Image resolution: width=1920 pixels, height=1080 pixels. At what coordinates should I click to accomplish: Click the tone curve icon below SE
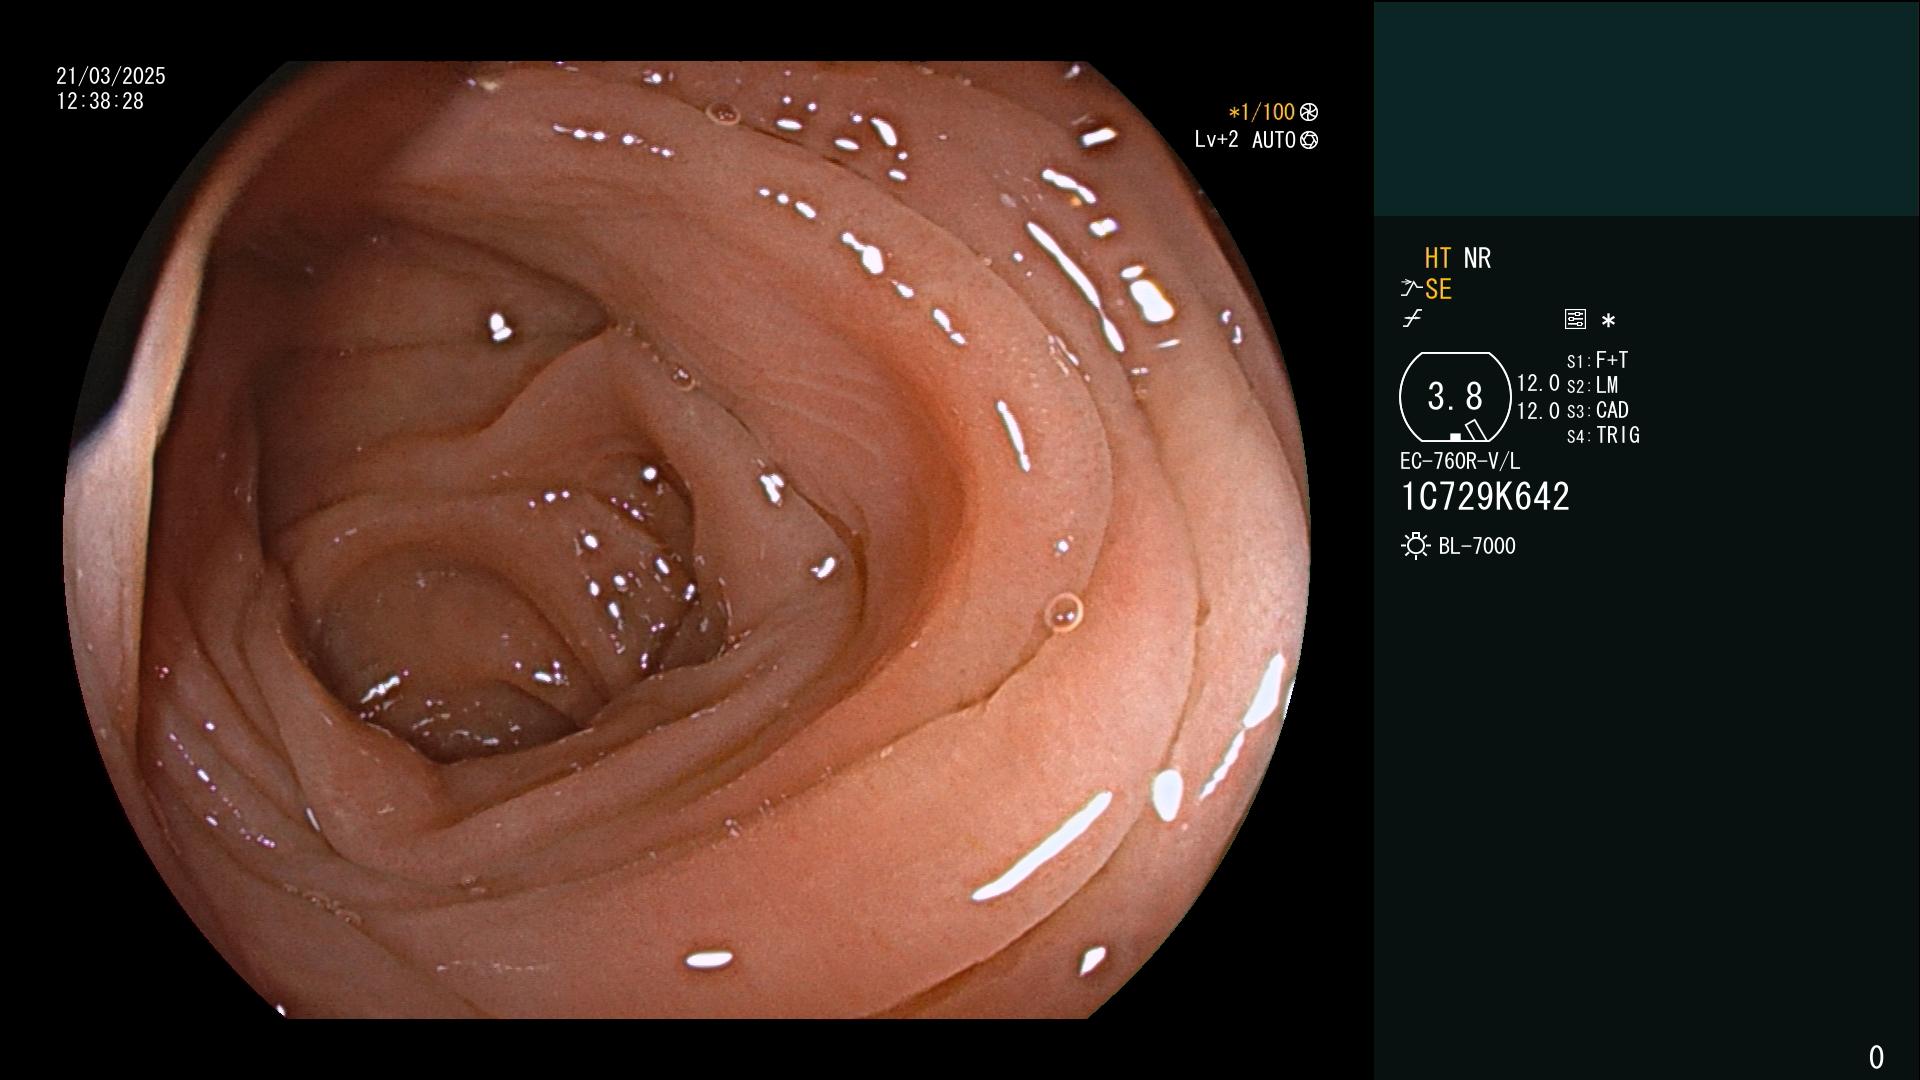pos(1412,319)
